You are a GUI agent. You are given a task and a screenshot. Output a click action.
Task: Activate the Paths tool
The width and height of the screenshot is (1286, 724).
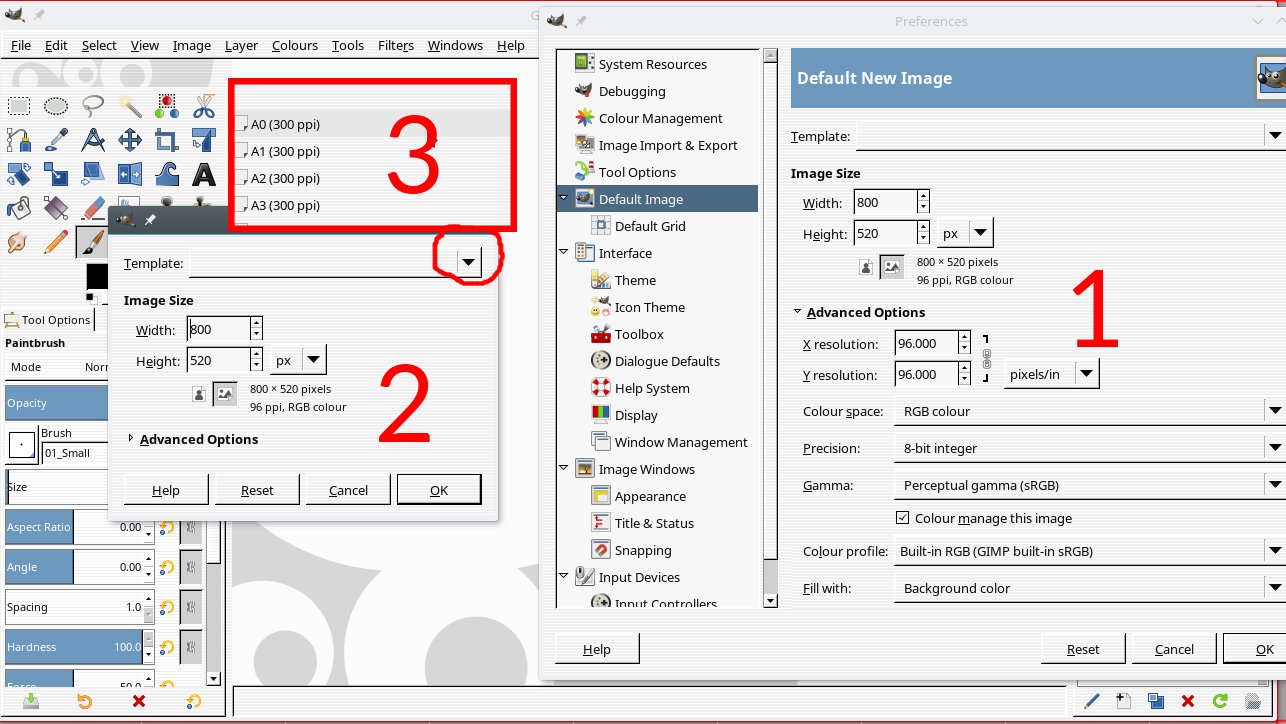19,140
